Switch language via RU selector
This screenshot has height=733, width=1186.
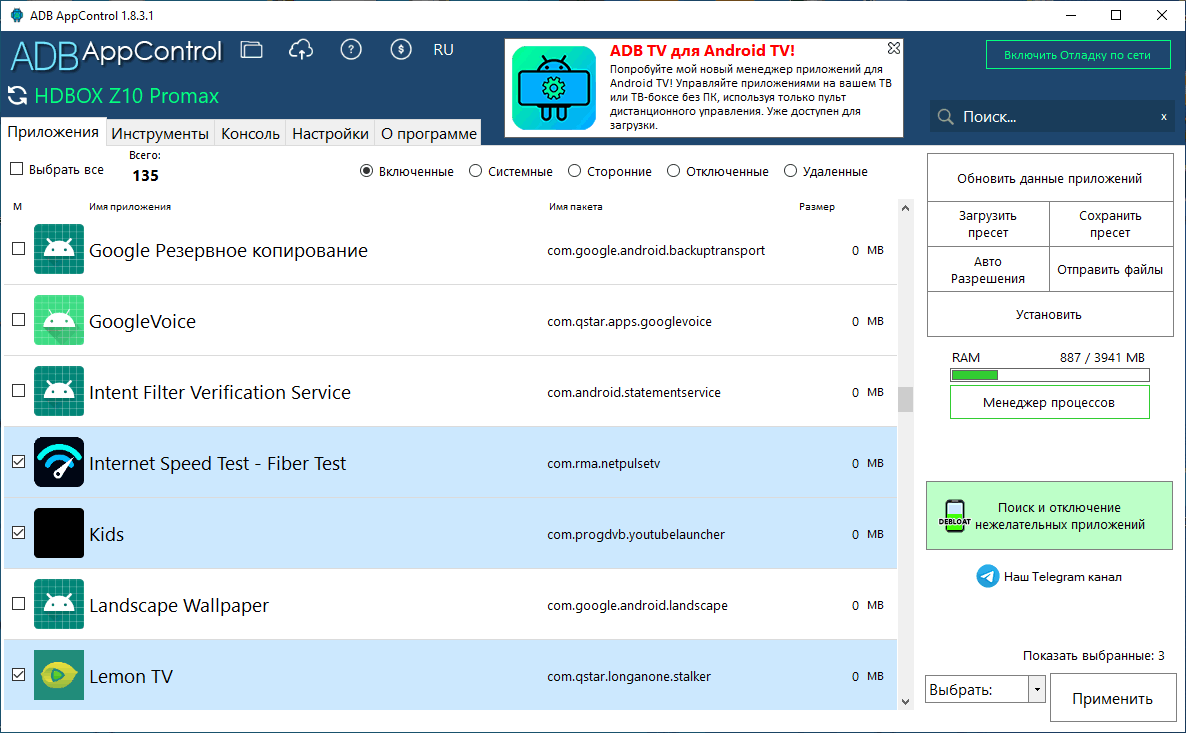tap(443, 50)
